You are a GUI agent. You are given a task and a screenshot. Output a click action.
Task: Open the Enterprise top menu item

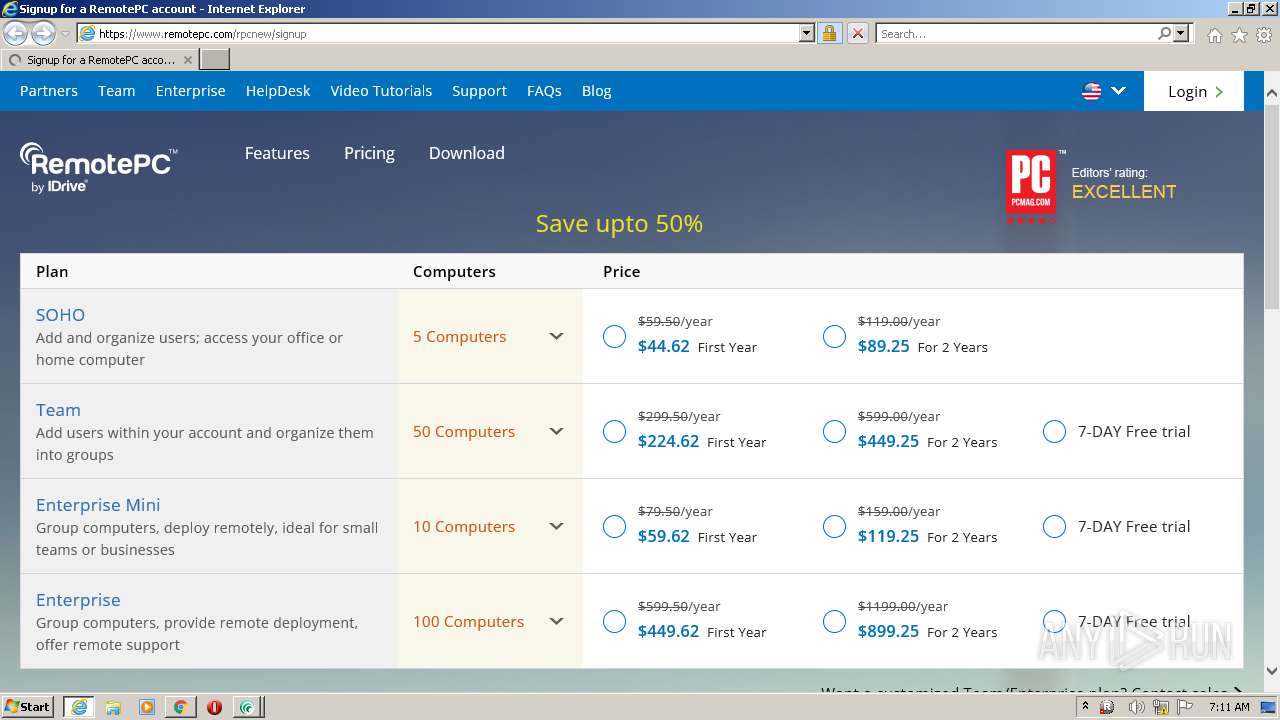point(191,91)
